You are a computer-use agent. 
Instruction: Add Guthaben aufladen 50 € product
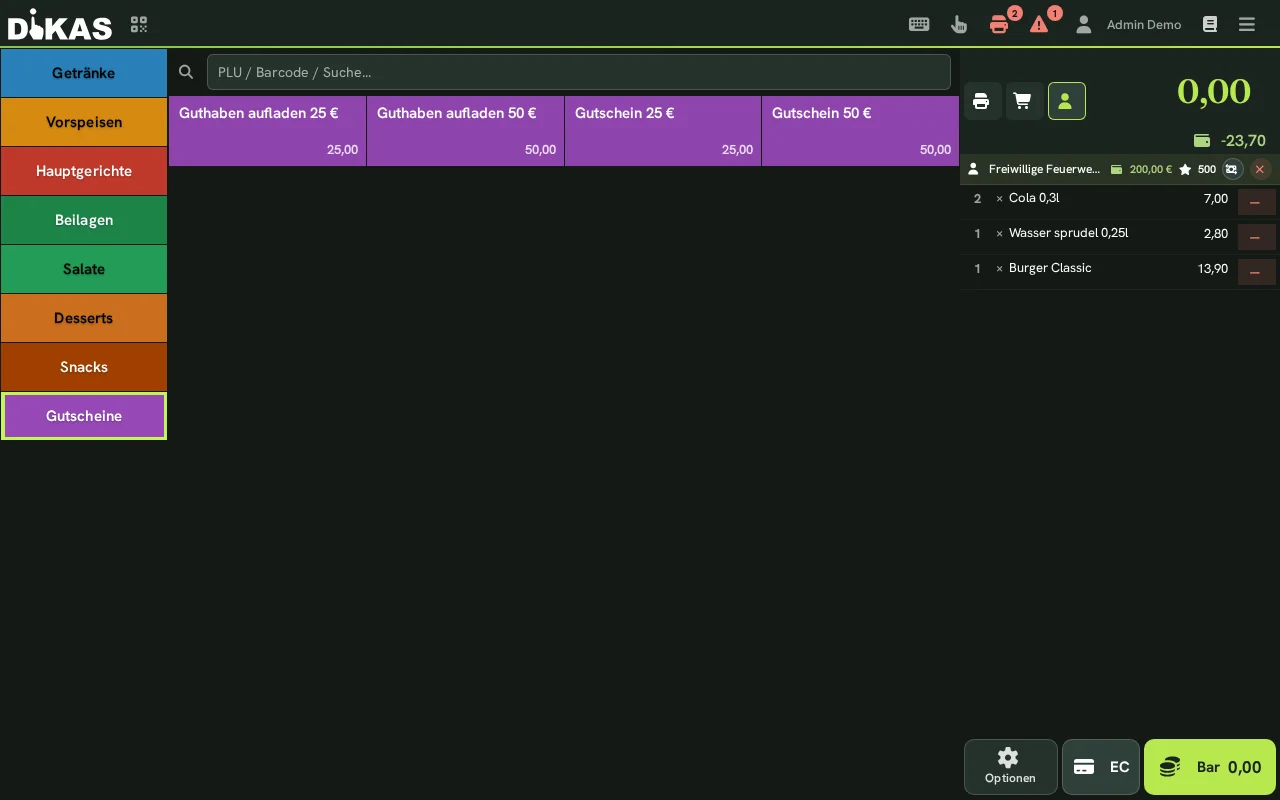(465, 131)
